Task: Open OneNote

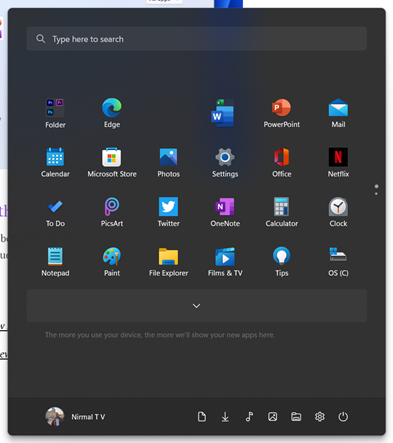Action: point(225,212)
